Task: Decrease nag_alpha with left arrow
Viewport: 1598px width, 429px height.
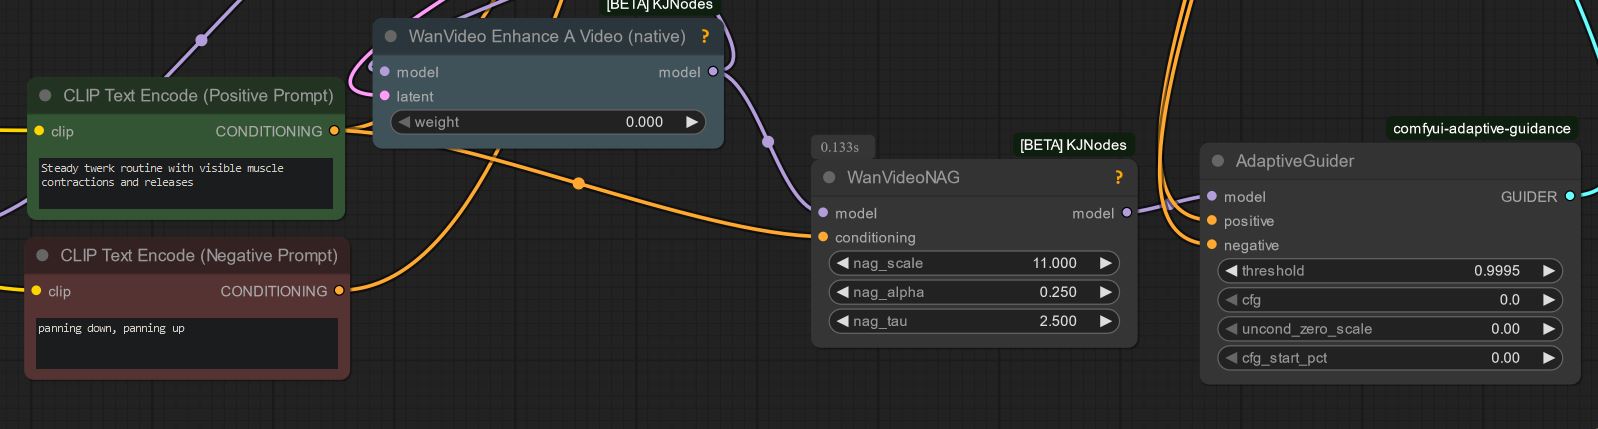Action: pos(842,292)
